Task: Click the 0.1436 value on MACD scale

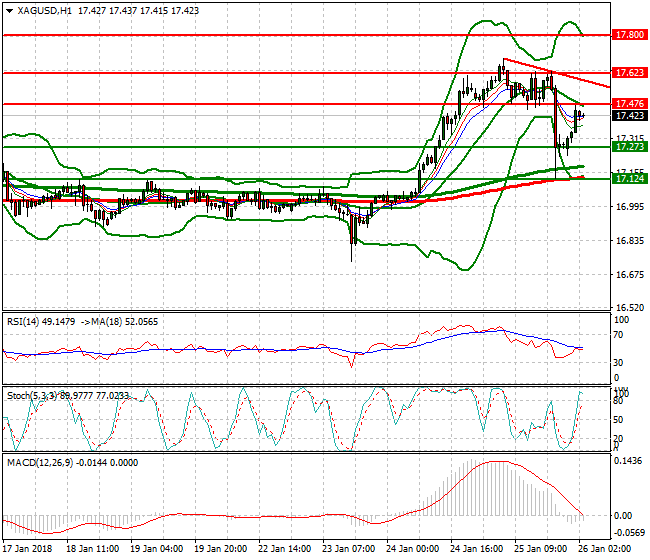Action: [x=626, y=462]
